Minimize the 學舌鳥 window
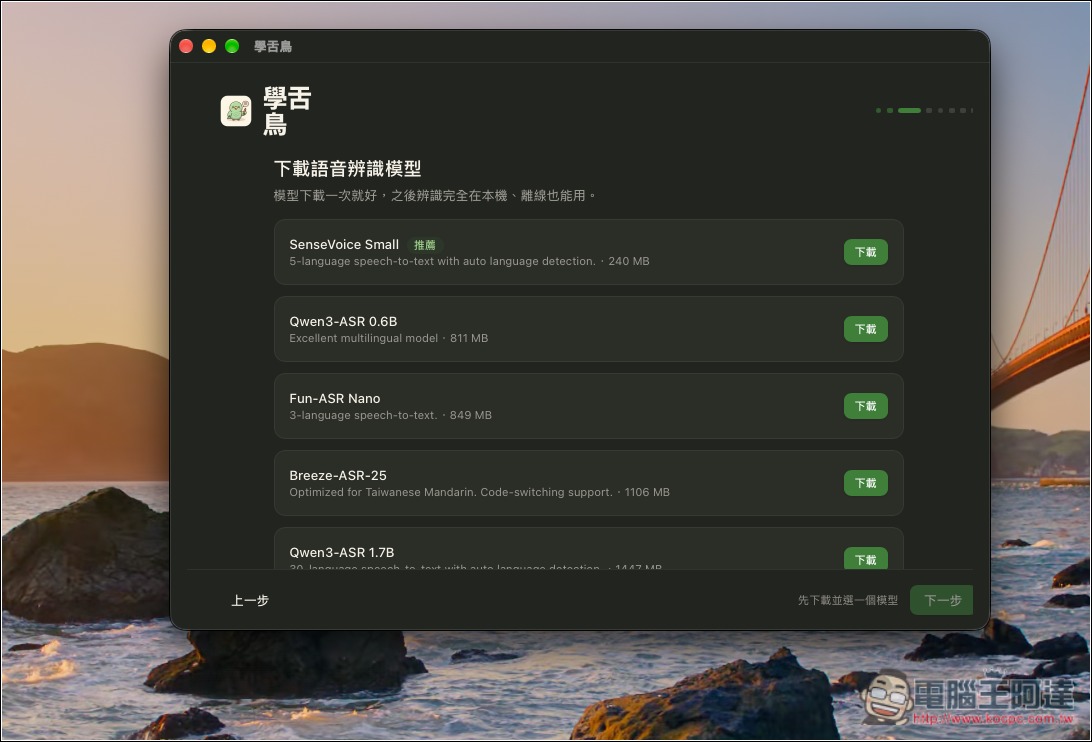This screenshot has height=742, width=1092. click(x=209, y=46)
